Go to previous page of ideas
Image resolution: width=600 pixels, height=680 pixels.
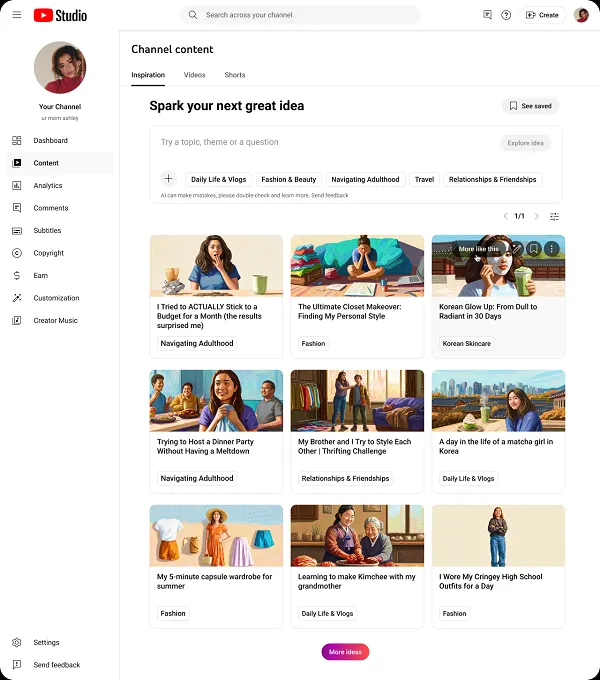(505, 216)
